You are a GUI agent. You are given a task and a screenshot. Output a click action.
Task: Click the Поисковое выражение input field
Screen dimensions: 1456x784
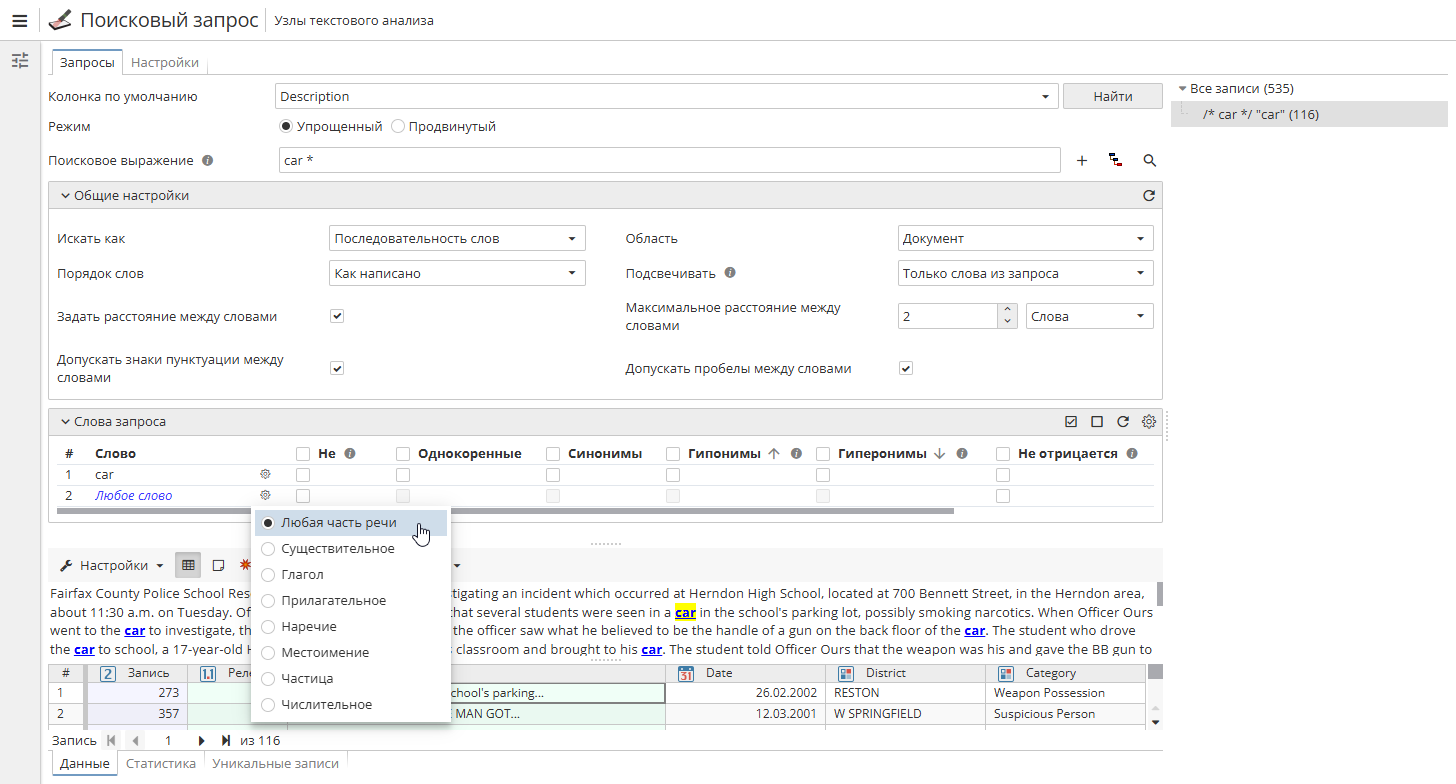pyautogui.click(x=669, y=160)
